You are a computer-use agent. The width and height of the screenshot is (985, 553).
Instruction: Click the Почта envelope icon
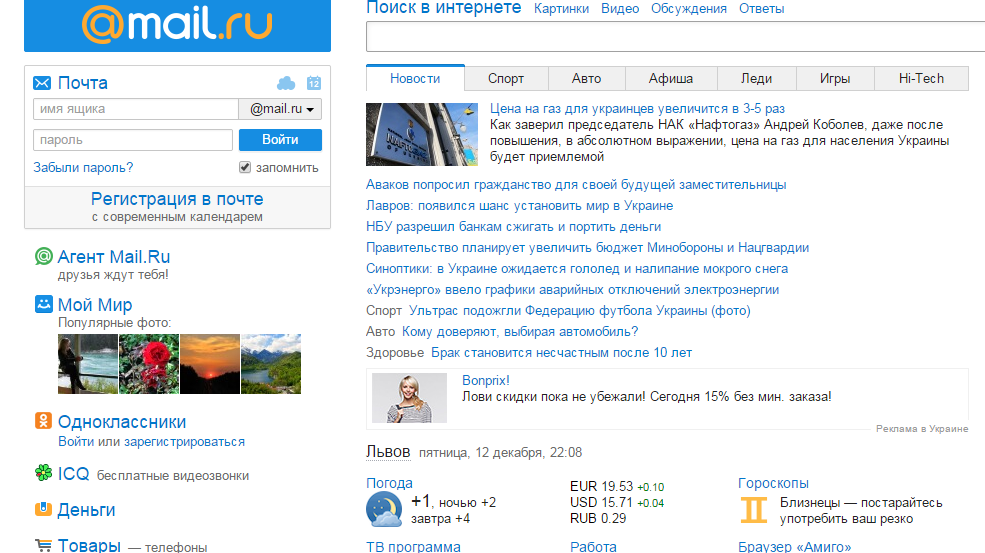pyautogui.click(x=42, y=83)
